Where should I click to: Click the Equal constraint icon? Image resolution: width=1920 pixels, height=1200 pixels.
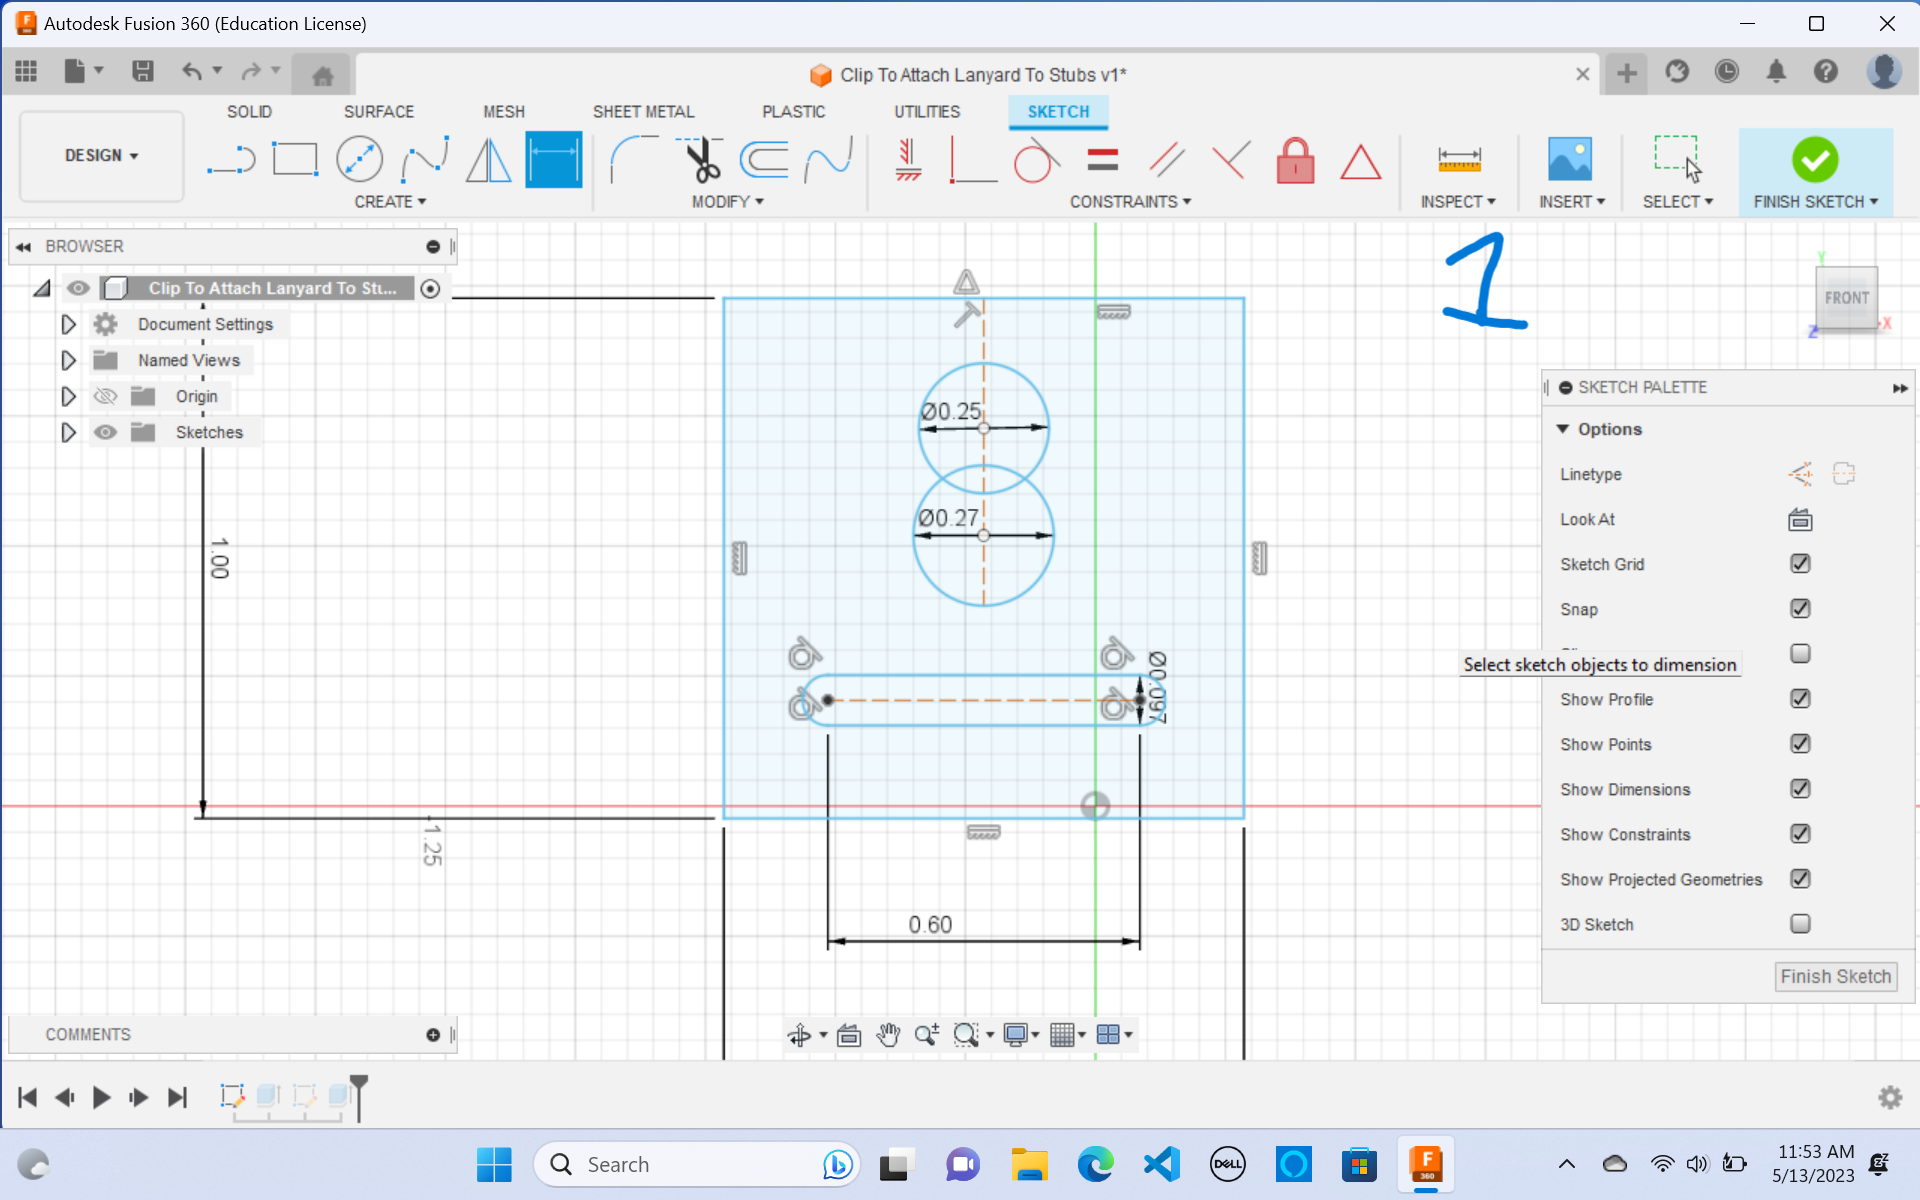[x=1102, y=160]
